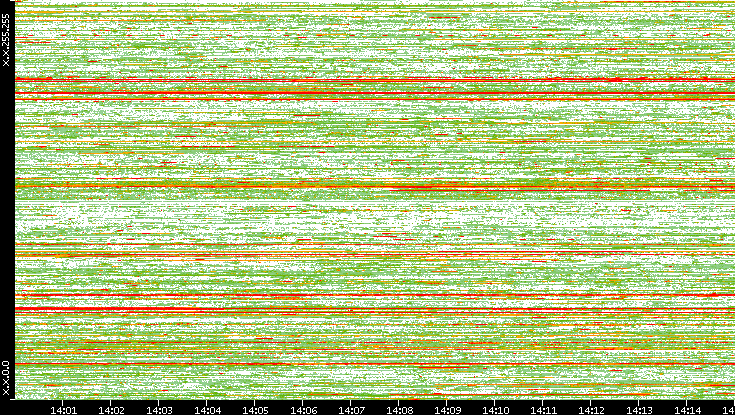Click the x.x.0.0 address axis label

point(6,378)
